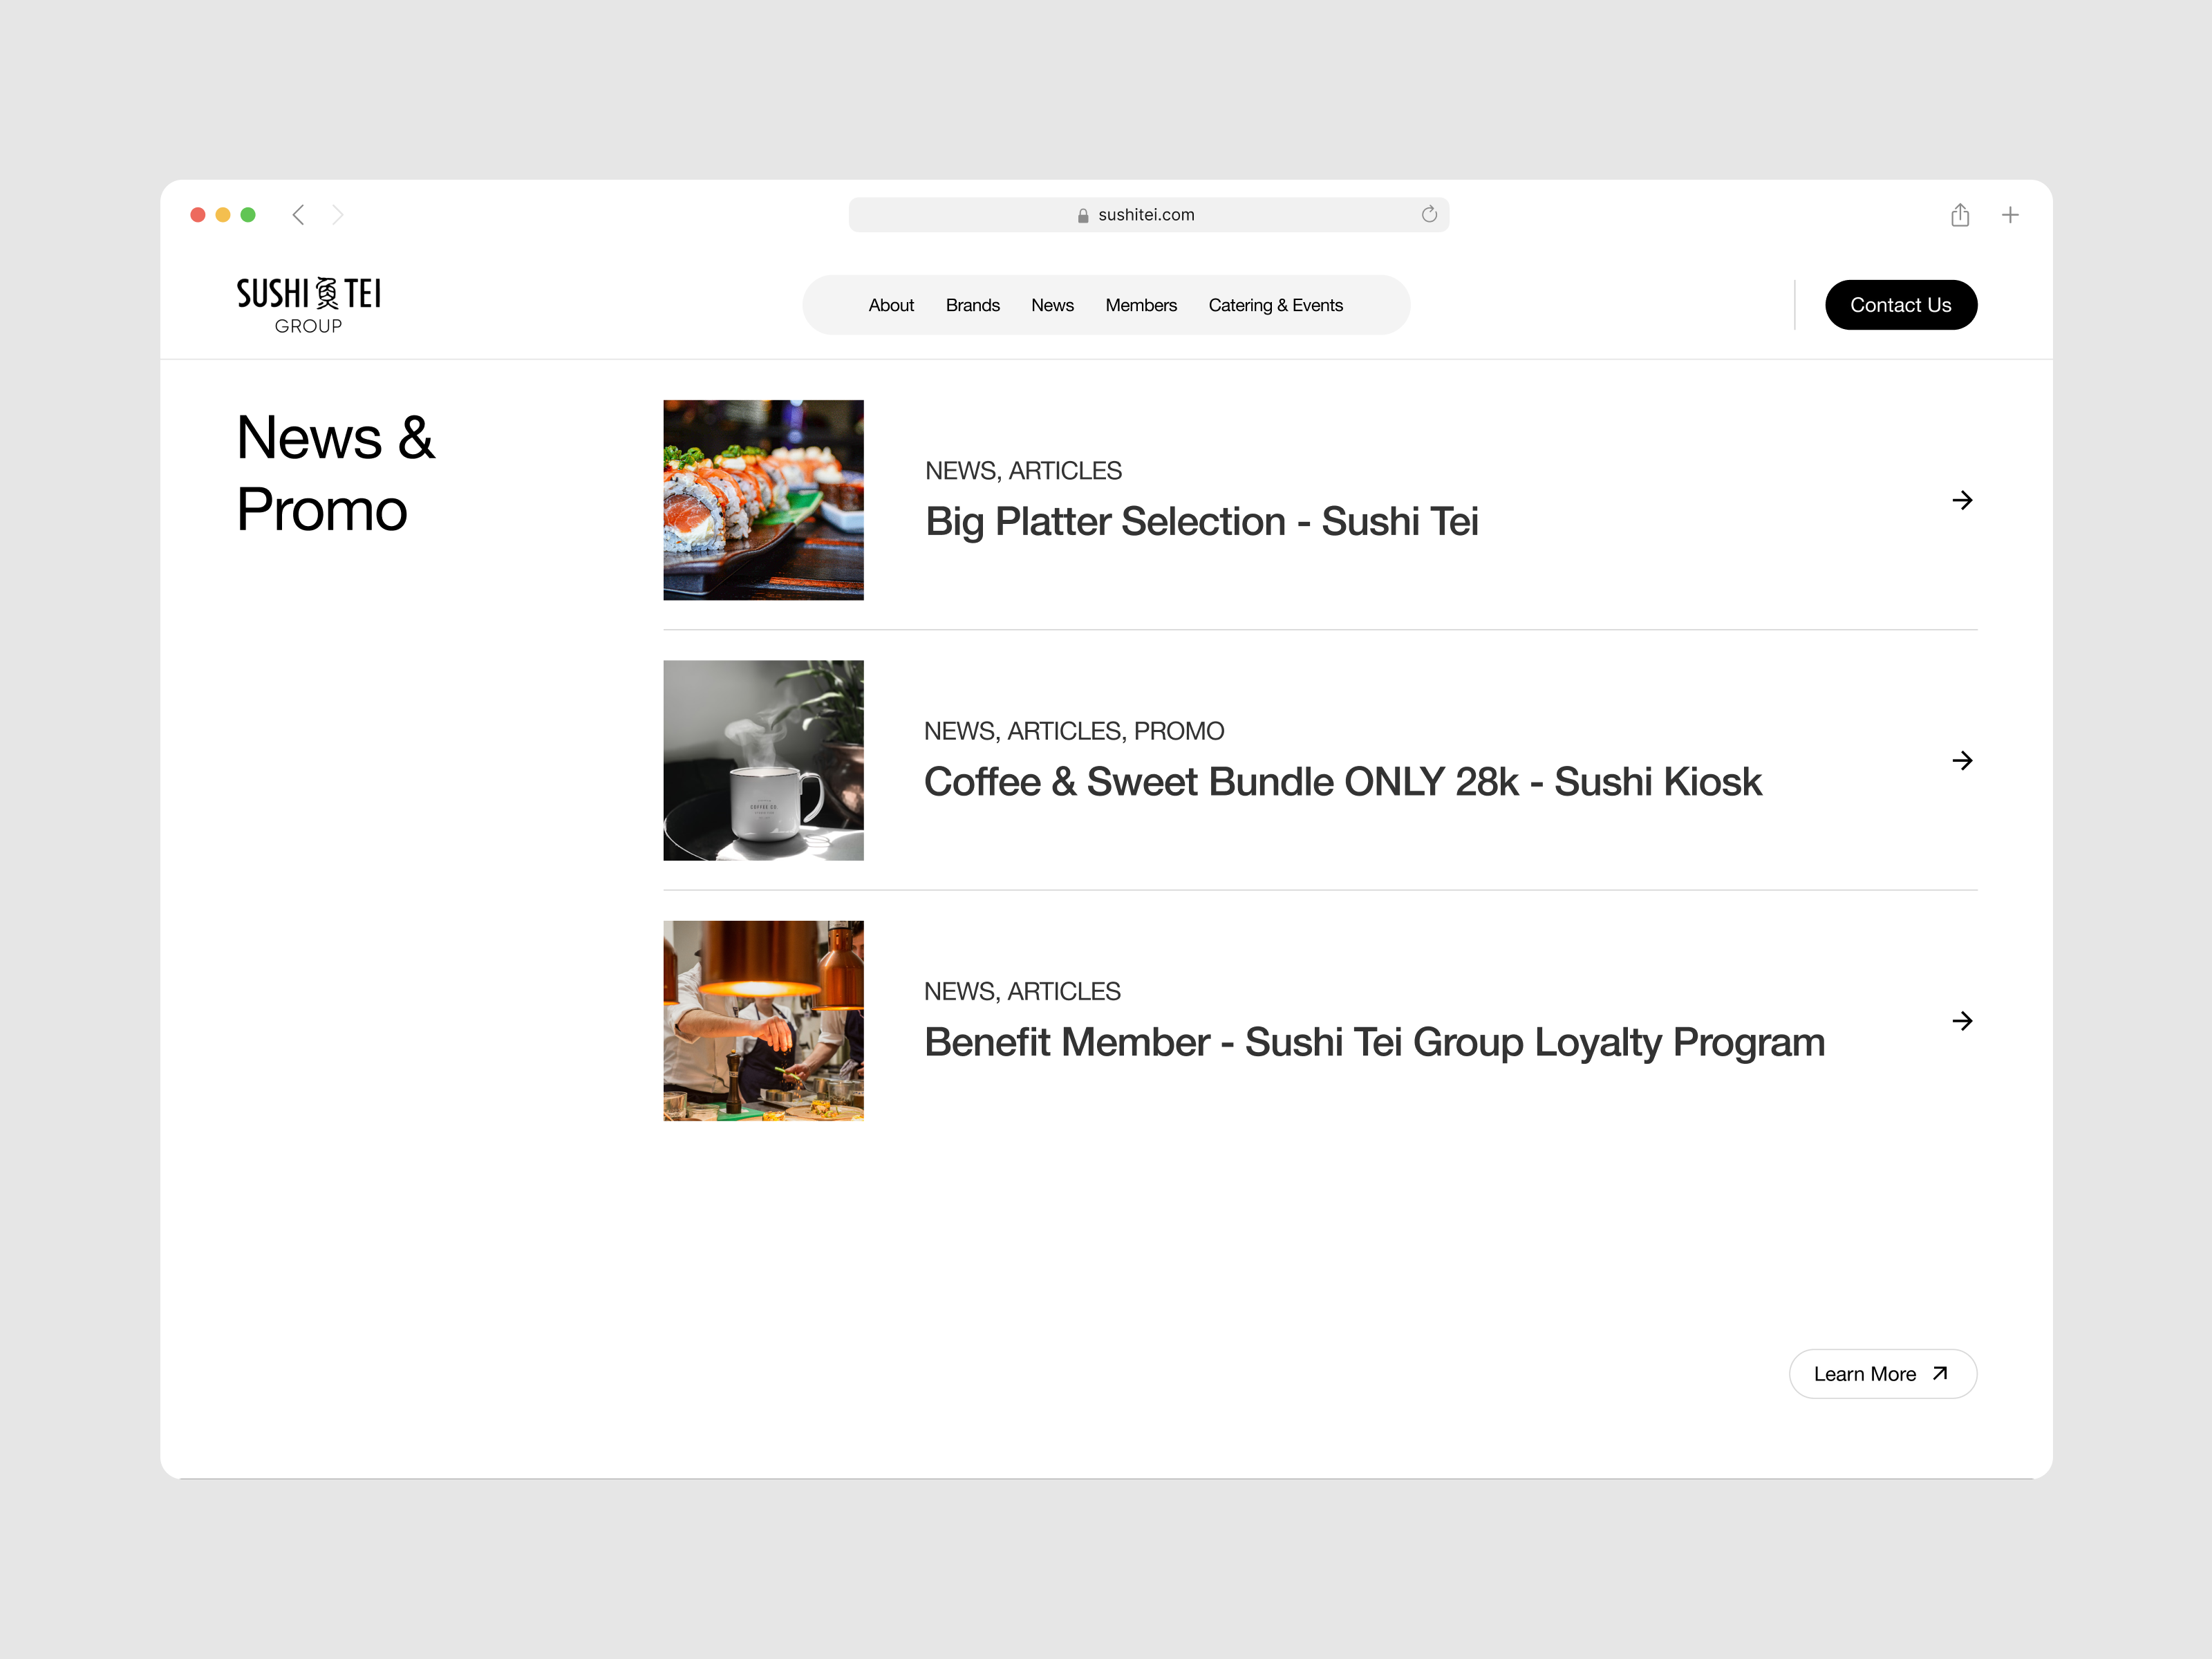This screenshot has height=1659, width=2212.
Task: Reload the page using the refresh icon
Action: [1429, 214]
